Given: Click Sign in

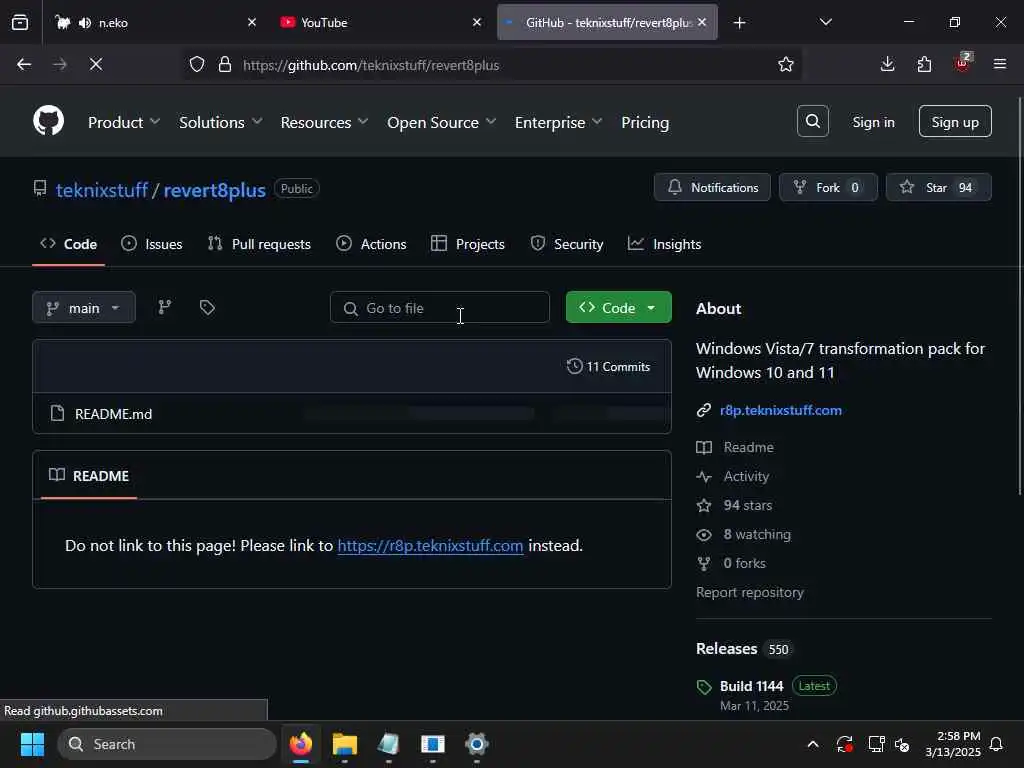Looking at the screenshot, I should 873,122.
